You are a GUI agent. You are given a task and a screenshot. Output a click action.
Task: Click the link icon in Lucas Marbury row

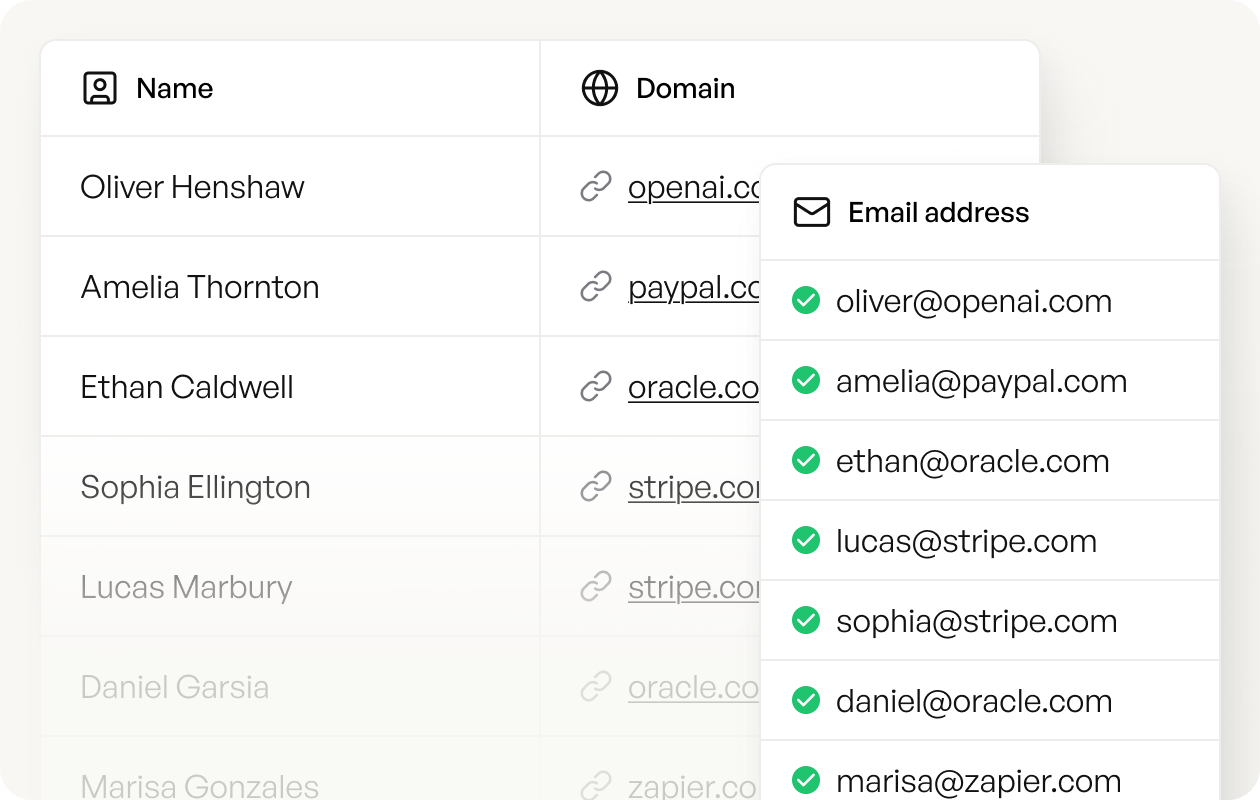point(596,587)
